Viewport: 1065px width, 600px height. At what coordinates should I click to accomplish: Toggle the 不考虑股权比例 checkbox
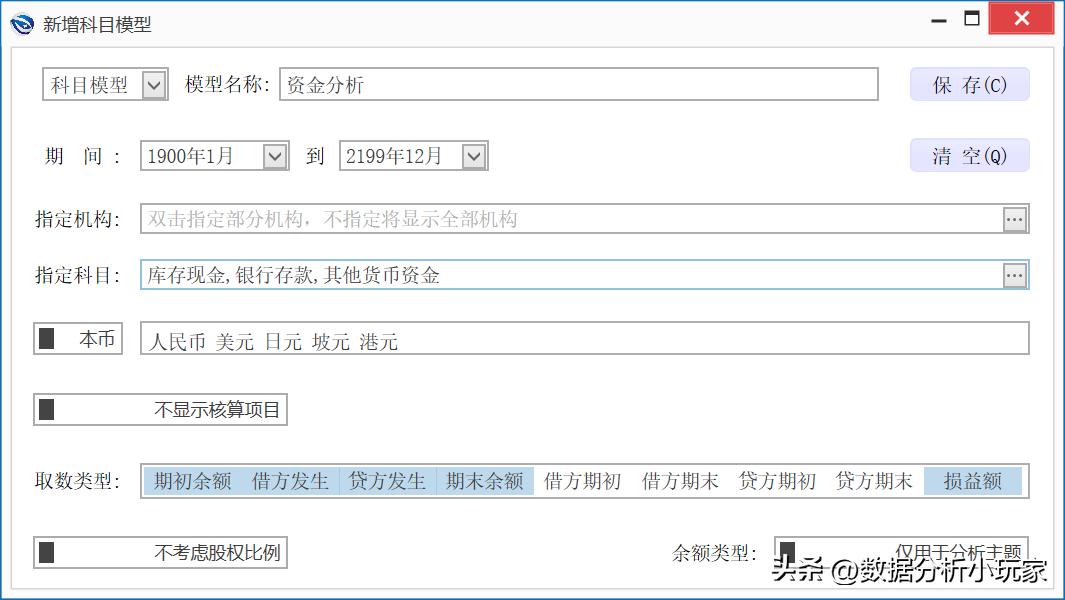click(x=46, y=552)
